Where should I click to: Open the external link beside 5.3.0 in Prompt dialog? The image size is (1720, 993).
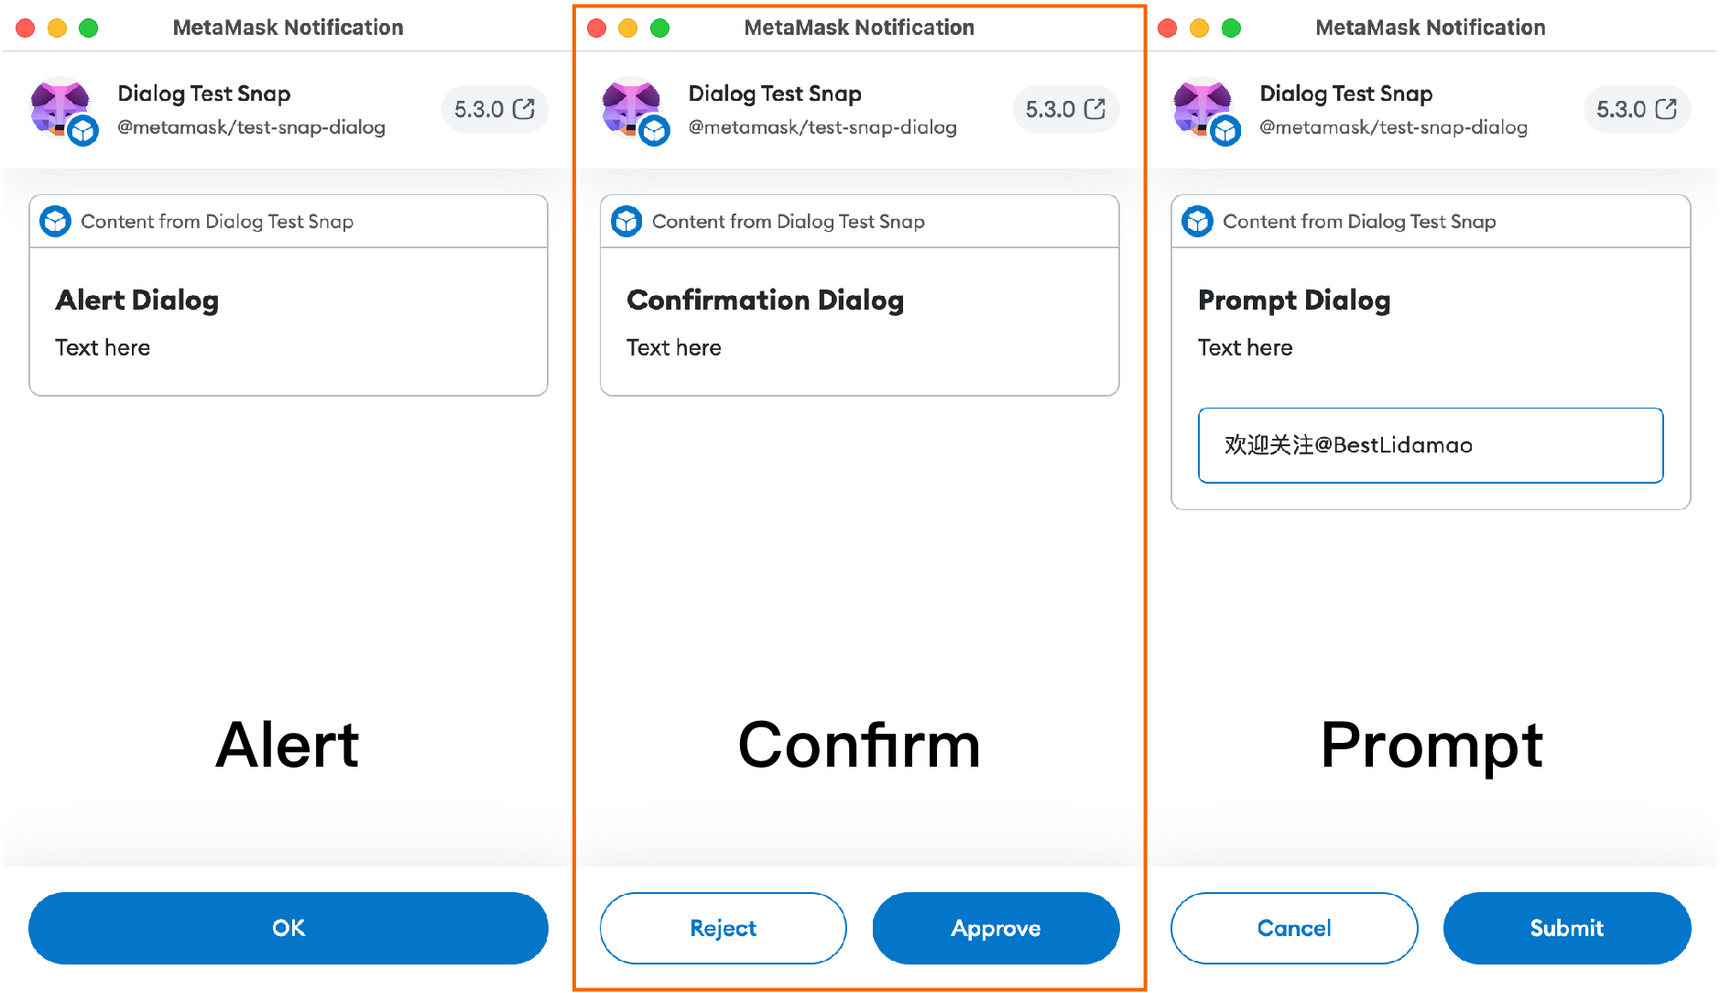click(1666, 109)
